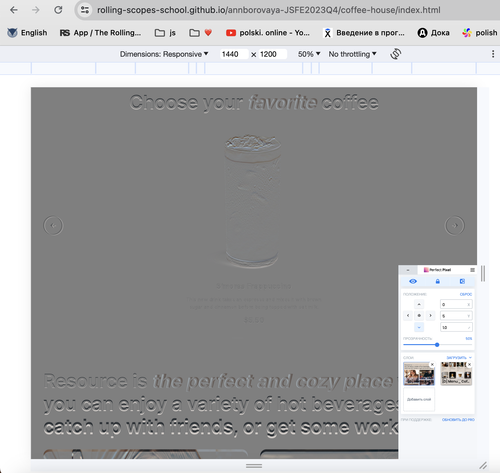Click the X position input field
This screenshot has width=500, height=473.
pyautogui.click(x=456, y=304)
